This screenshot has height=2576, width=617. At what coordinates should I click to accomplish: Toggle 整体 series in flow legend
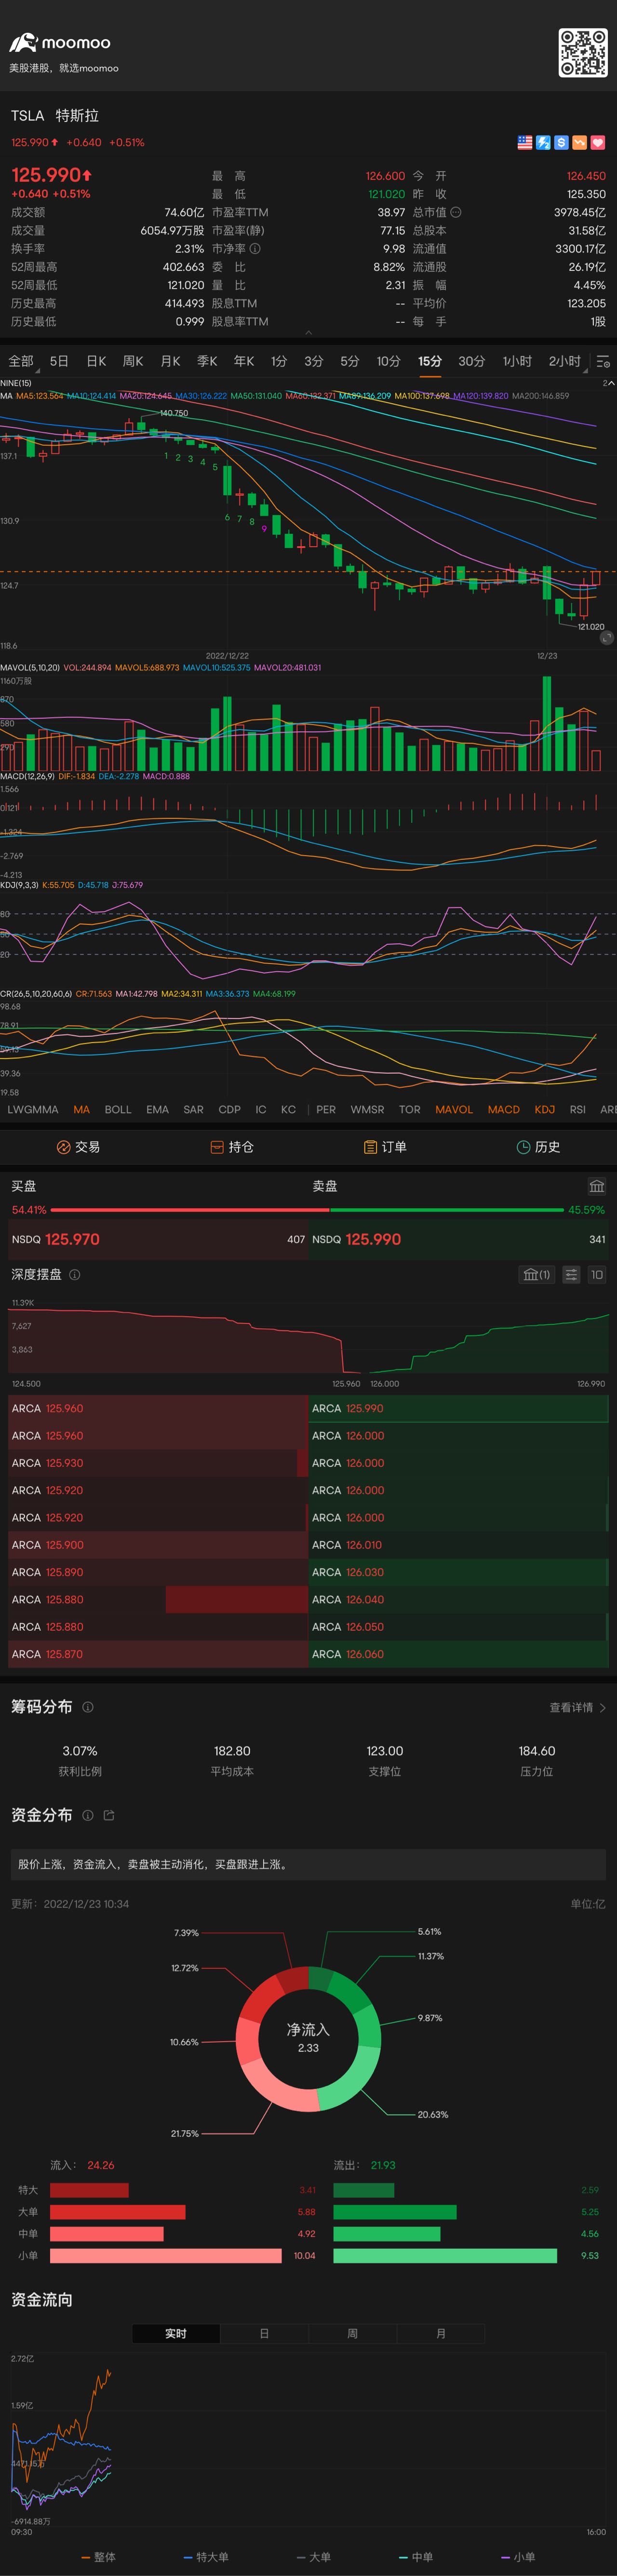[x=98, y=2557]
